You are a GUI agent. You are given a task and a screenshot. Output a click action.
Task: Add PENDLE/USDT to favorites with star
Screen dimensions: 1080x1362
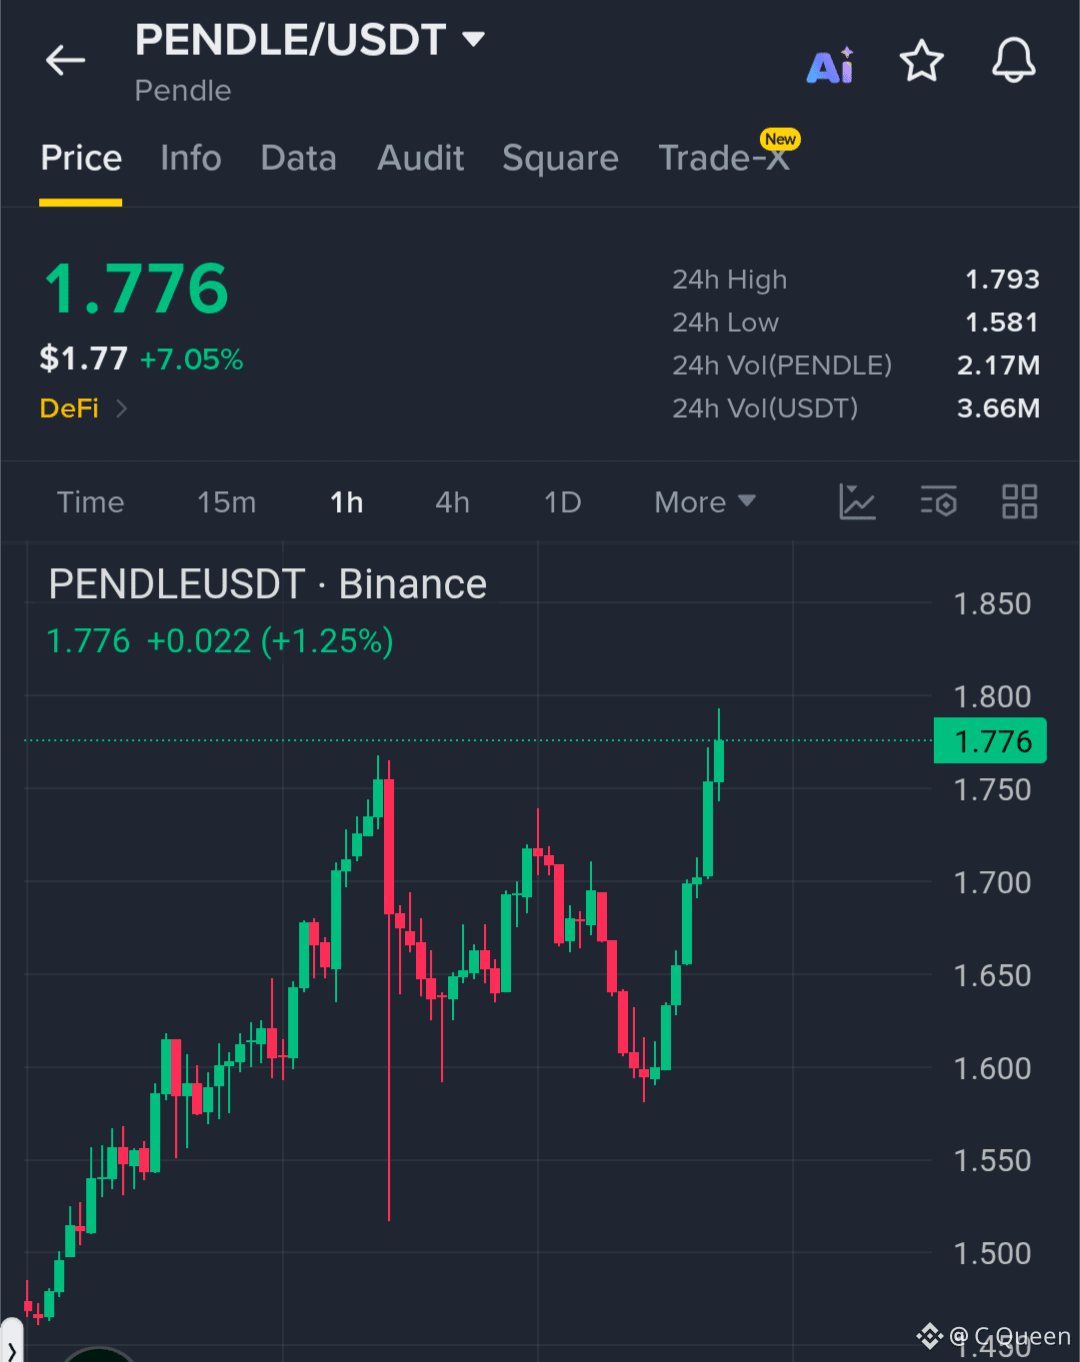(x=921, y=61)
